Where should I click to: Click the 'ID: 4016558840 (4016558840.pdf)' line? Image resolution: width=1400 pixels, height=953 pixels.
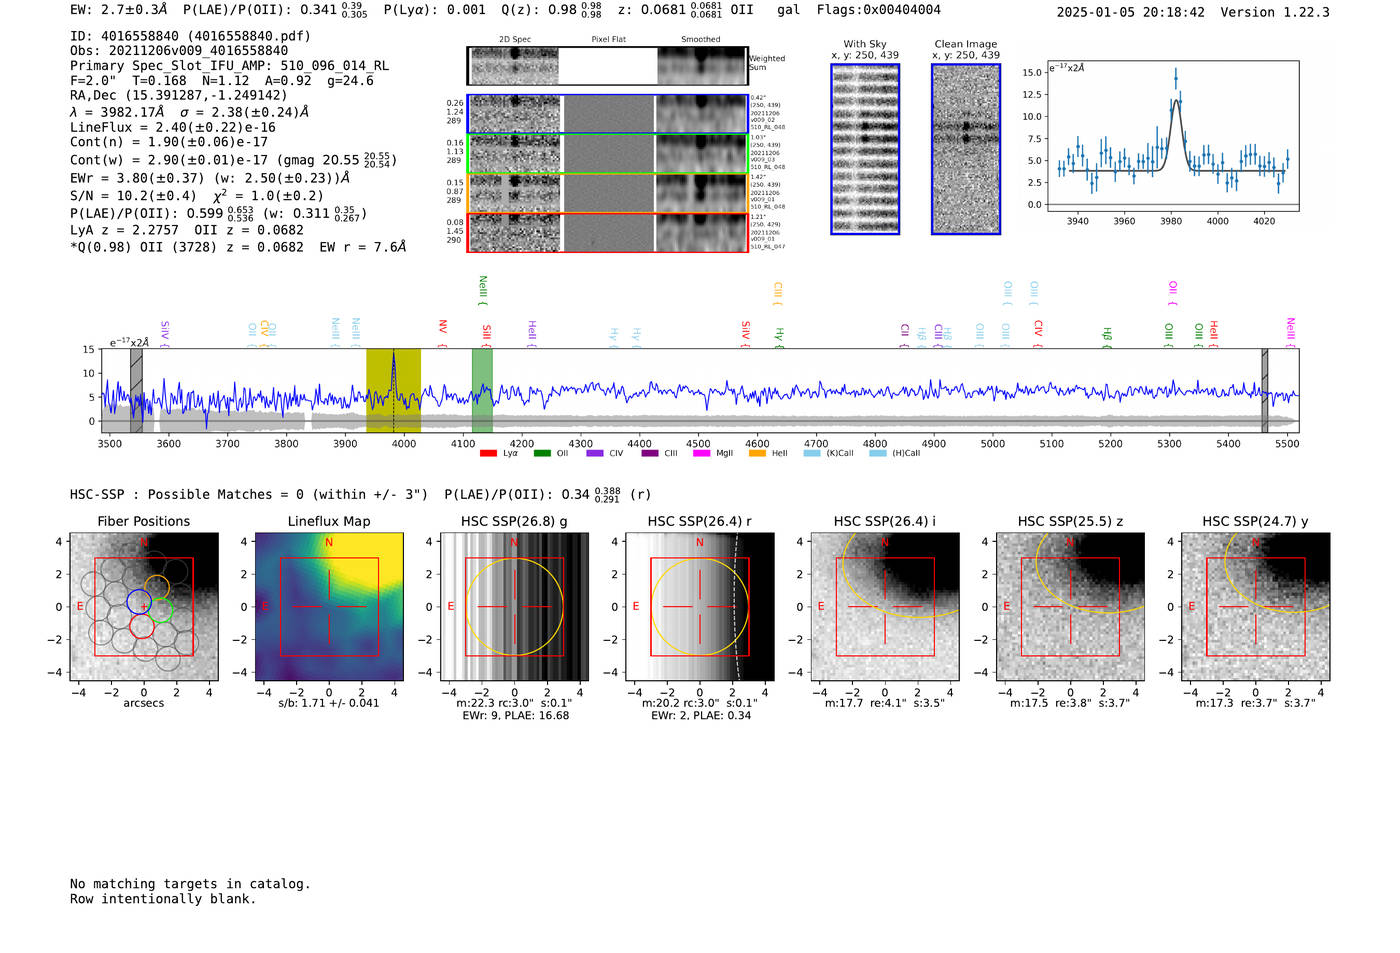pos(190,36)
